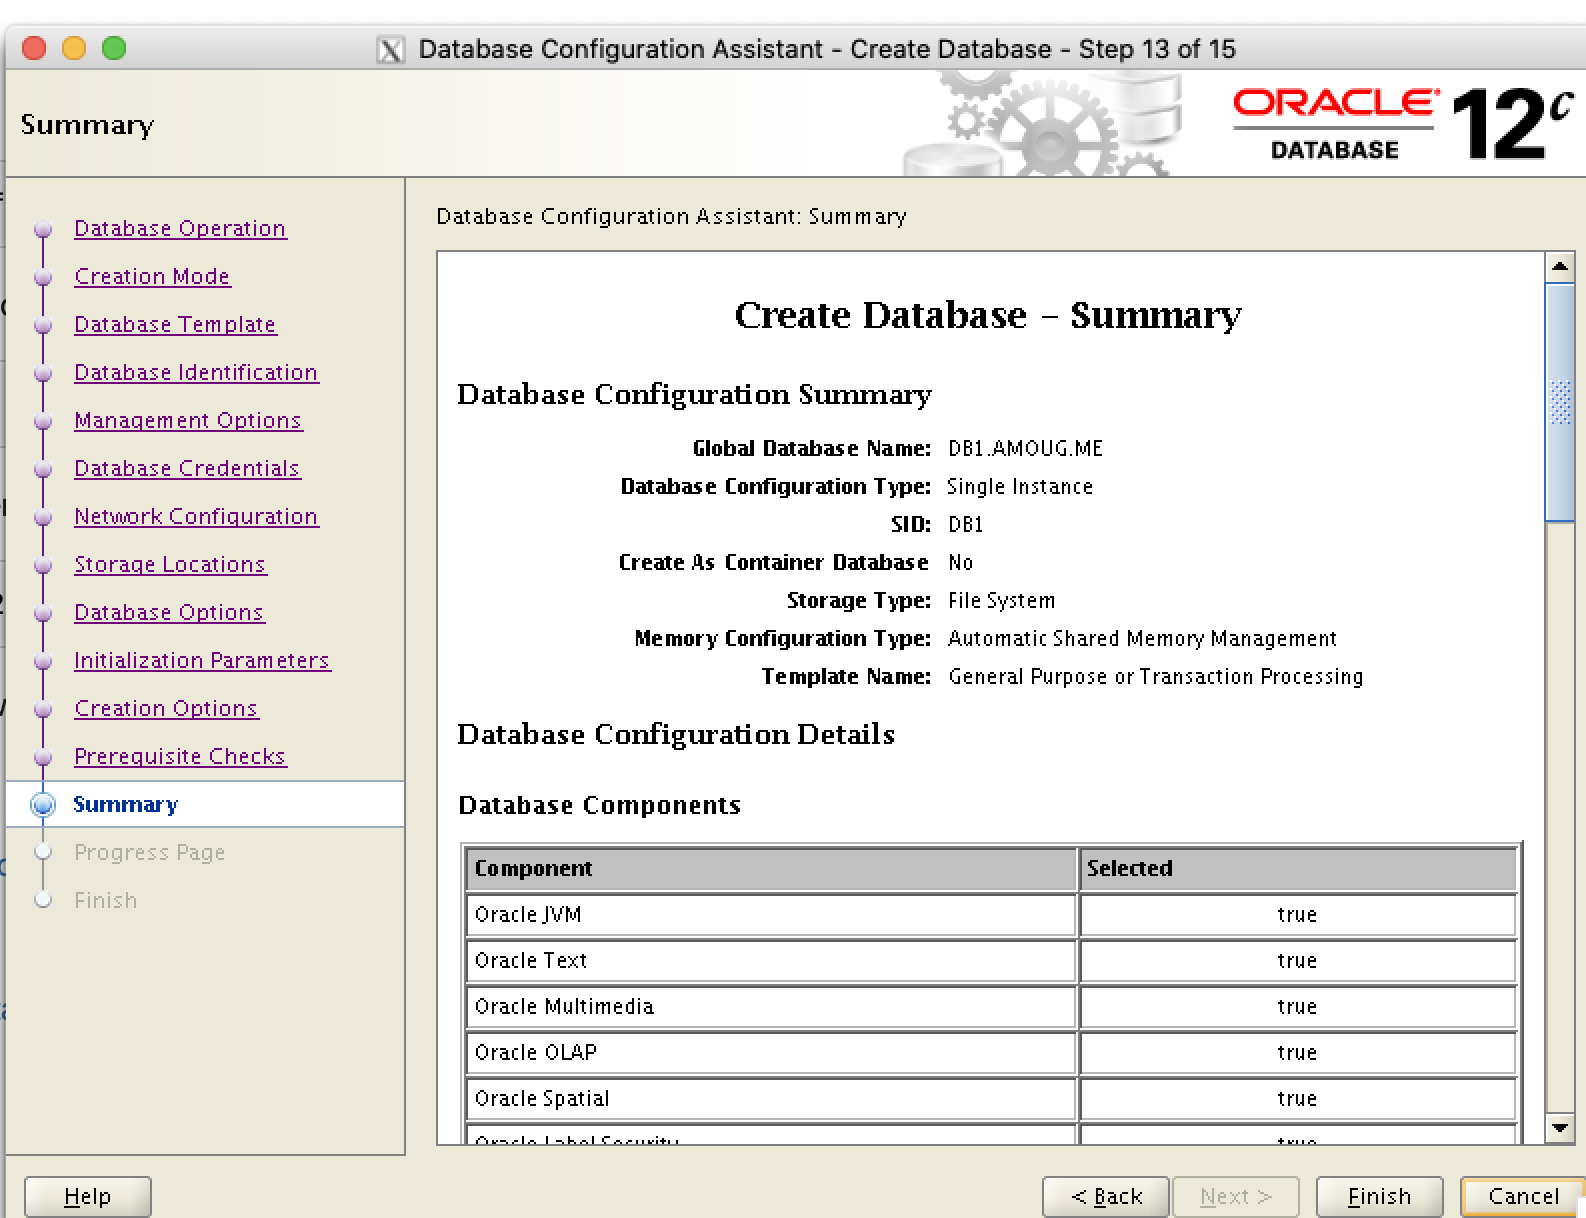
Task: Click the Create As Container Database No value
Action: (x=960, y=562)
